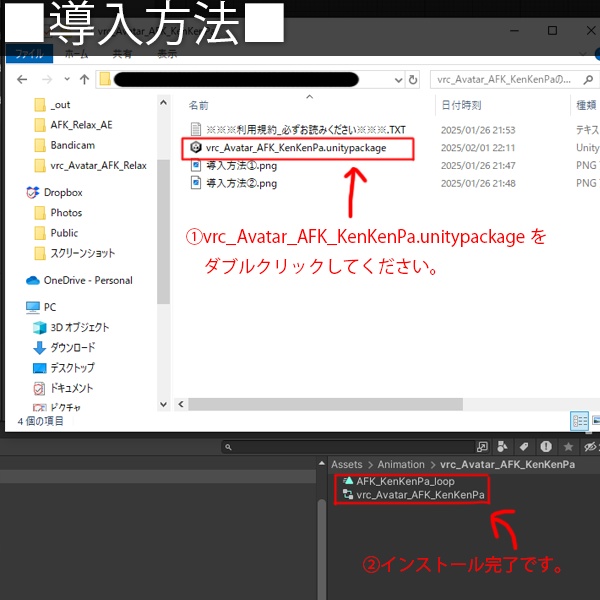
Task: Click vrc_Avatar_AFK_KenKenPa breadcrumb folder
Action: point(507,465)
